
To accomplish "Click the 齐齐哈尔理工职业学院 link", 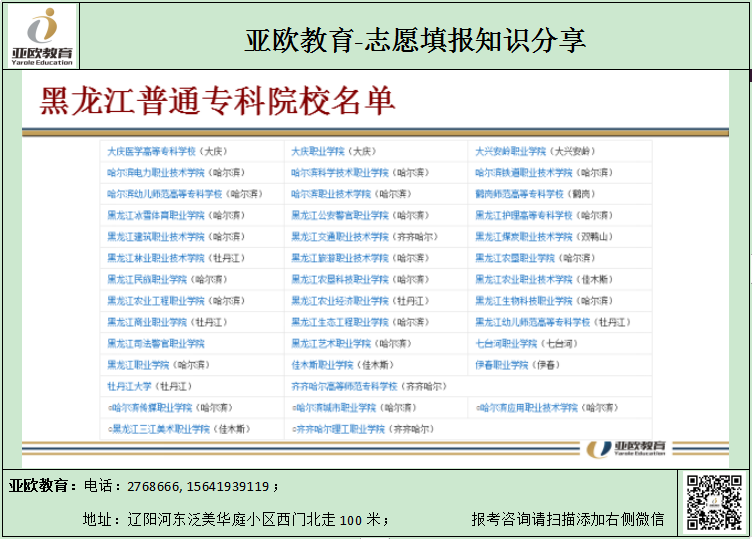I will click(x=339, y=429).
